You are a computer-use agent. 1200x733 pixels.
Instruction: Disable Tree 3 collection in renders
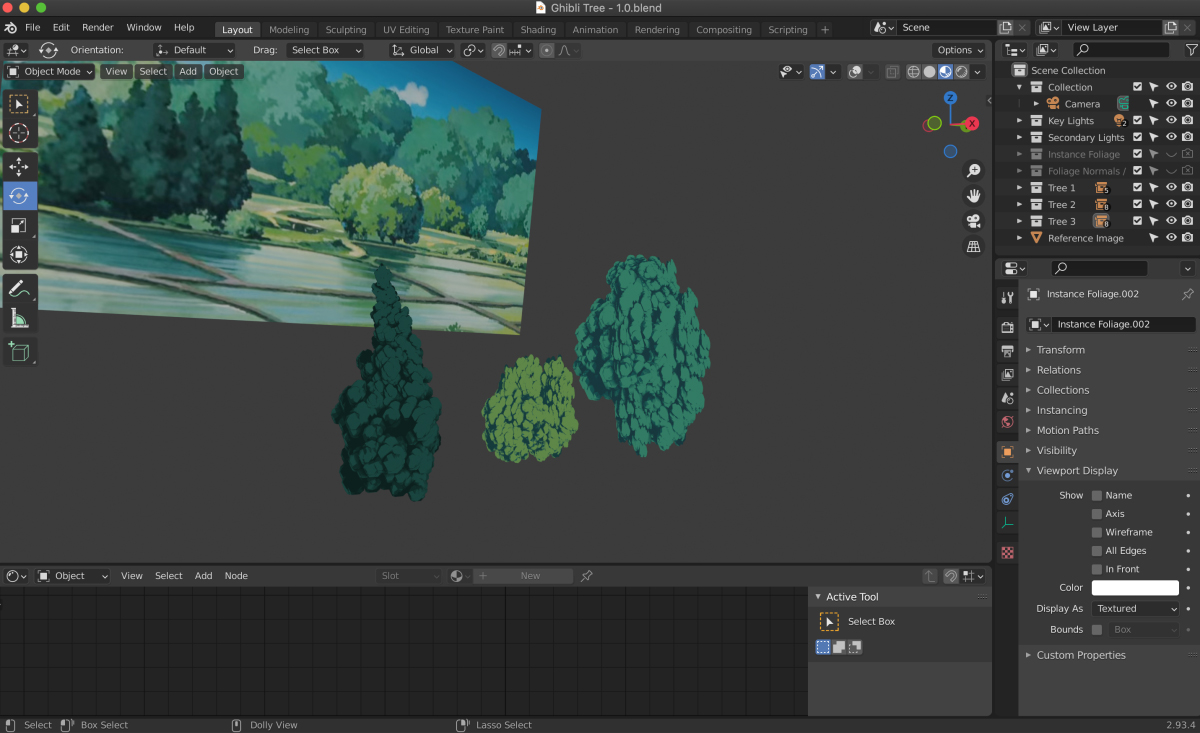pyautogui.click(x=1187, y=221)
